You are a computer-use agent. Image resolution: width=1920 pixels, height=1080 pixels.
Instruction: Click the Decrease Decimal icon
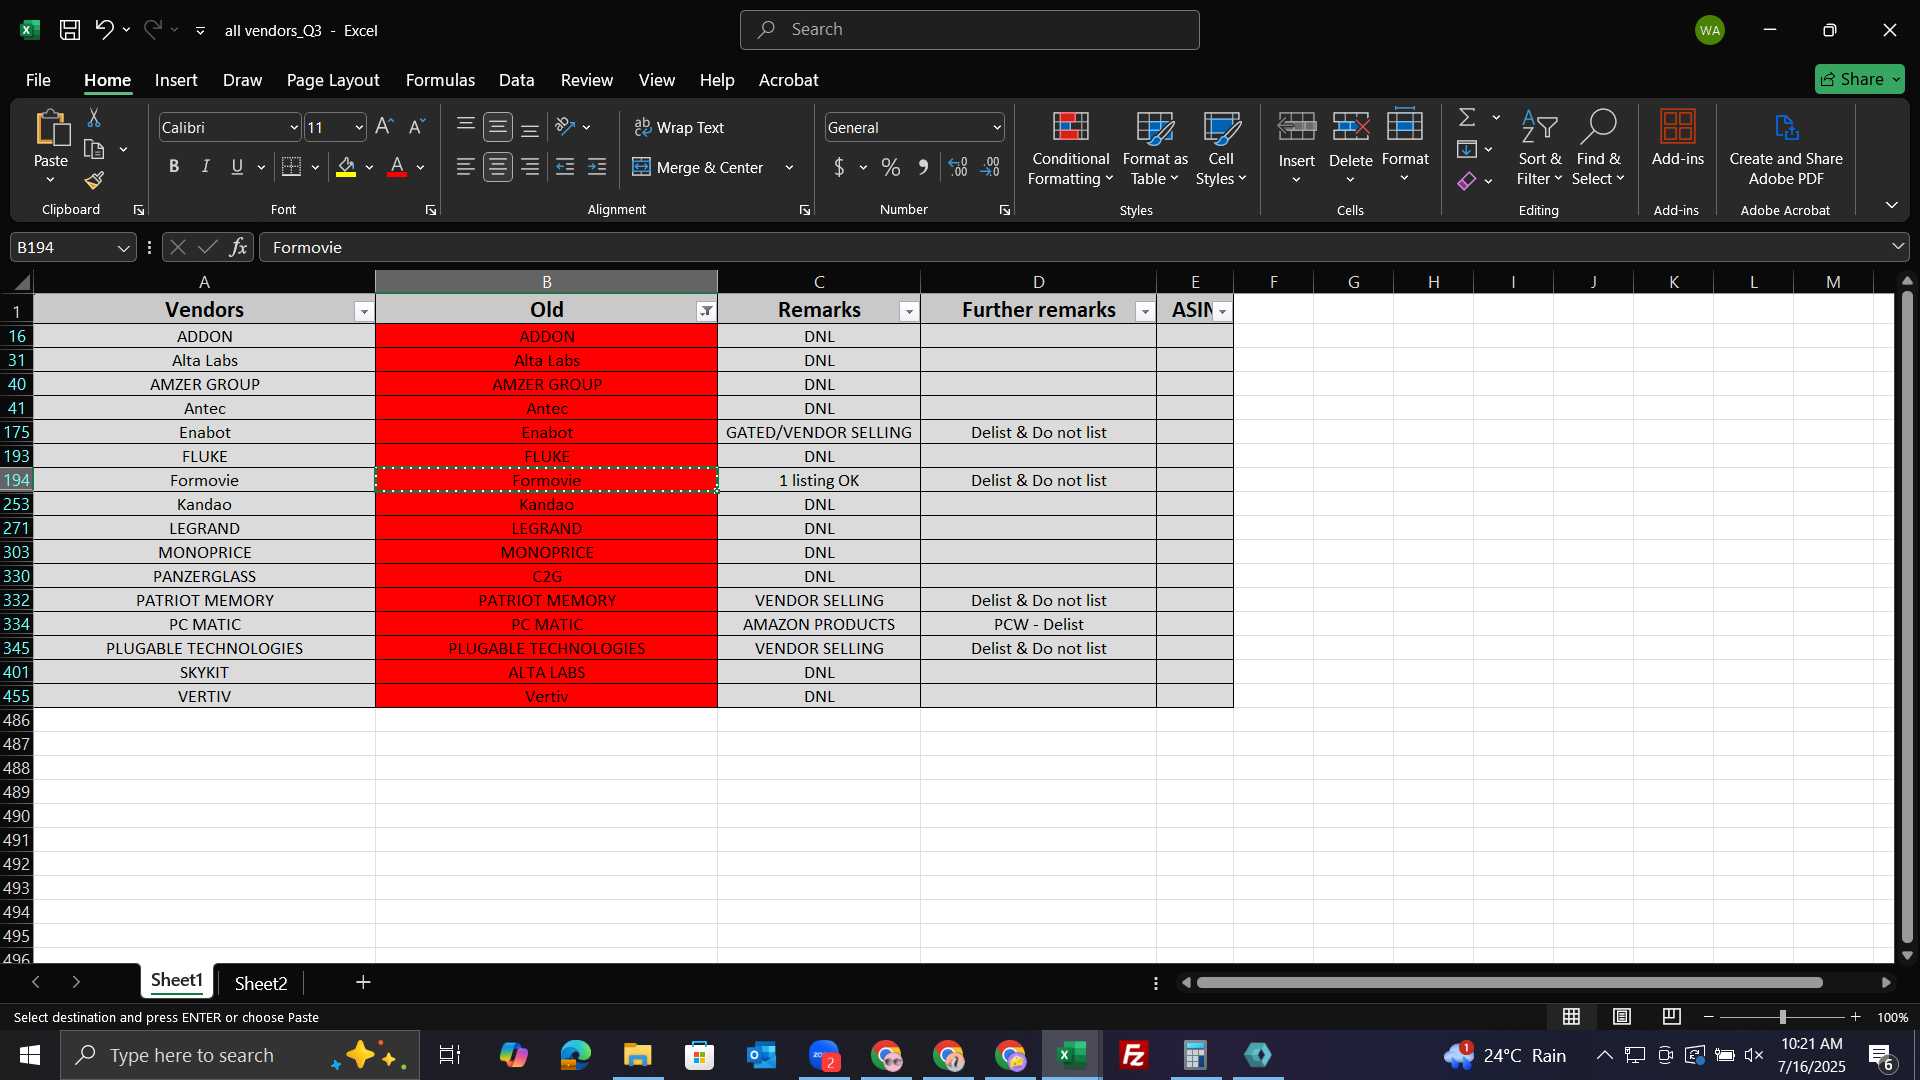tap(990, 167)
